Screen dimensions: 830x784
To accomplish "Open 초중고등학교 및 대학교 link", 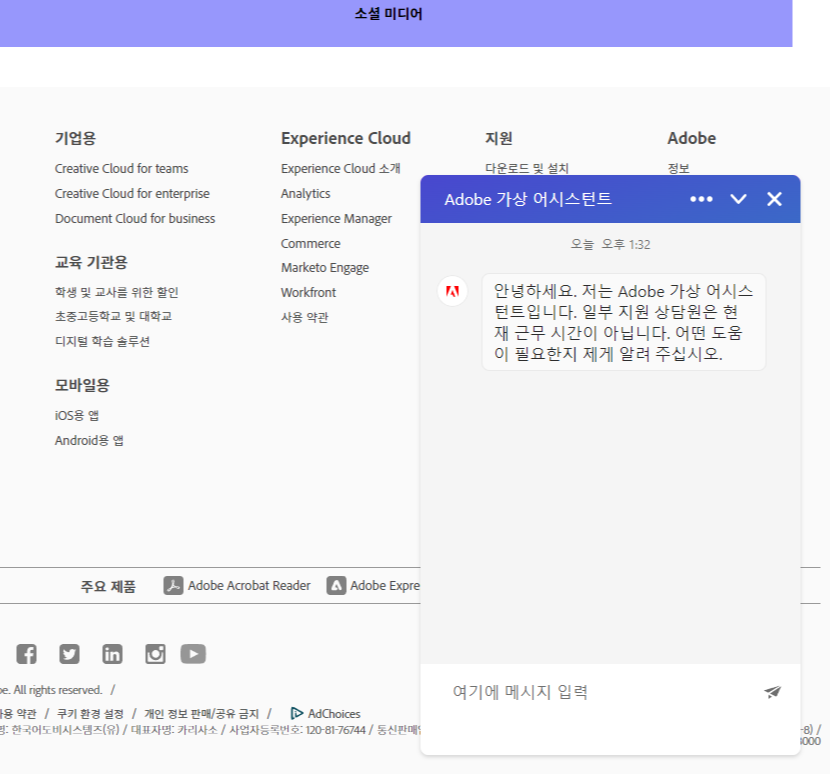I will point(113,317).
